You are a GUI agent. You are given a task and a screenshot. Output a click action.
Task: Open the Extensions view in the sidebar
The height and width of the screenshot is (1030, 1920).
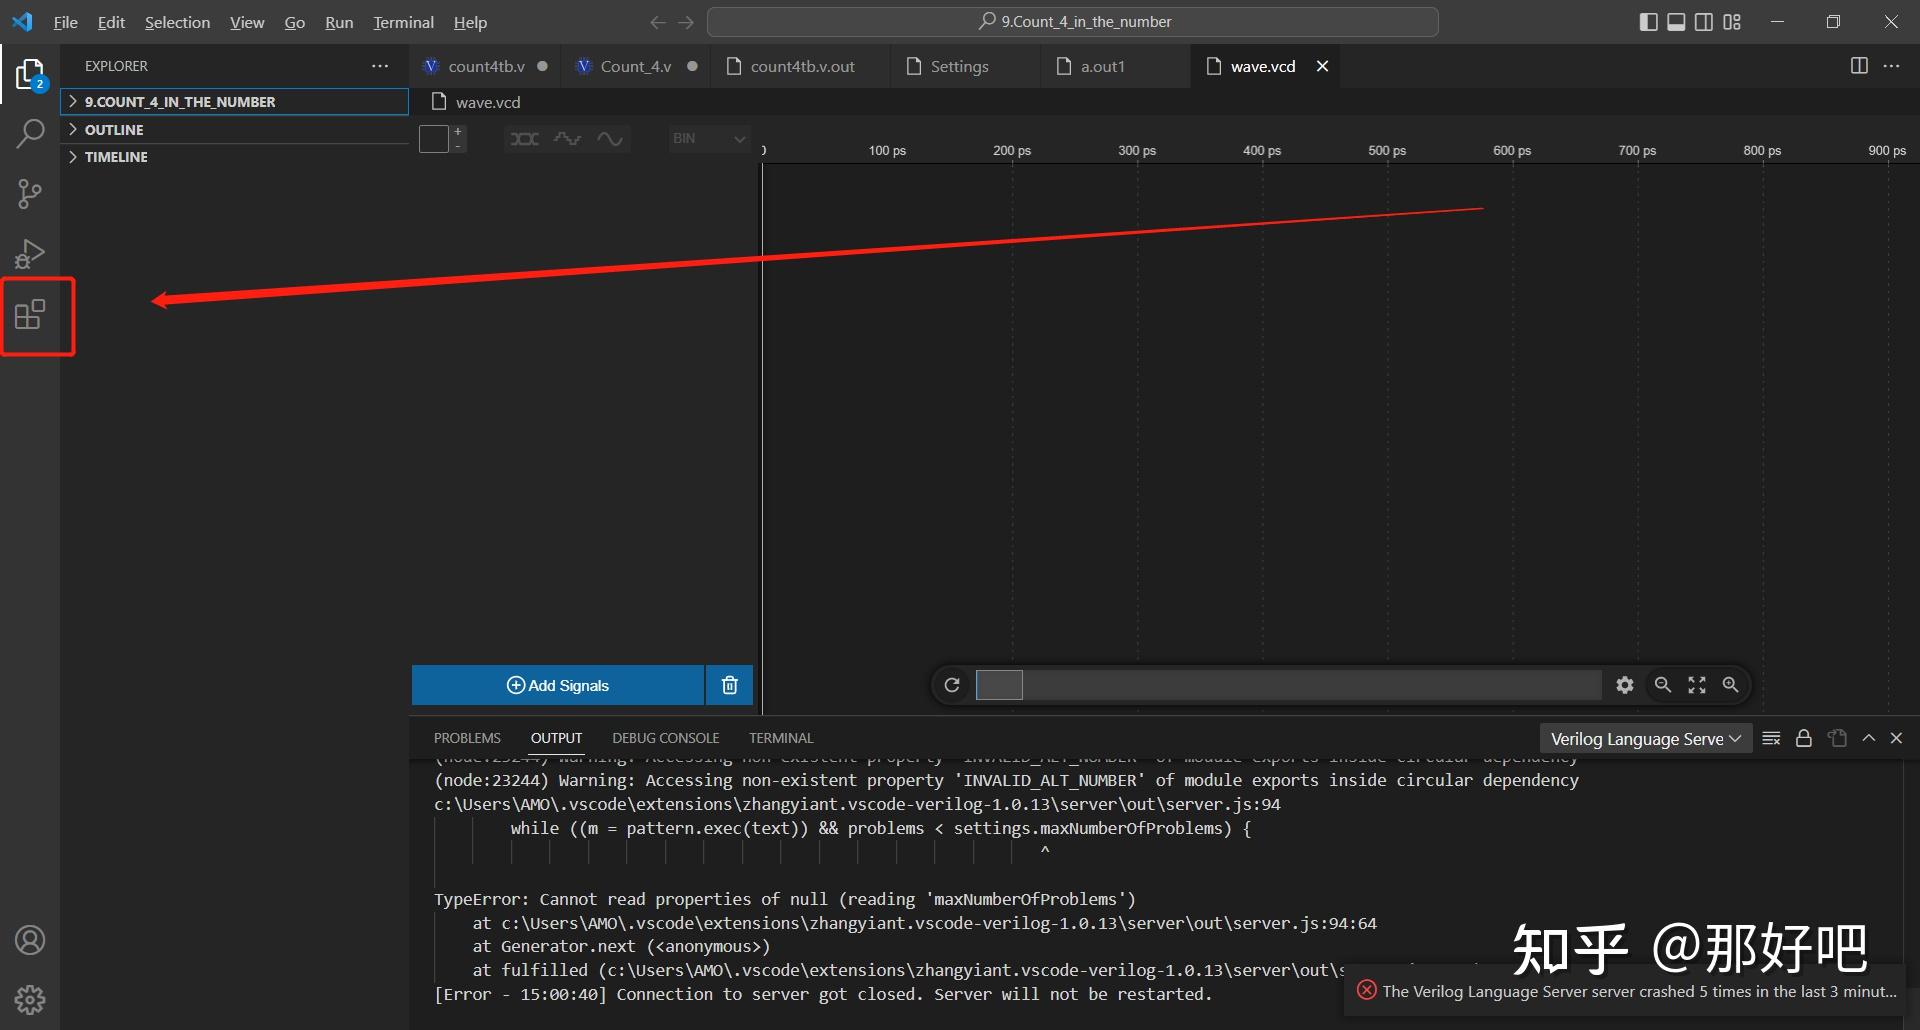30,315
